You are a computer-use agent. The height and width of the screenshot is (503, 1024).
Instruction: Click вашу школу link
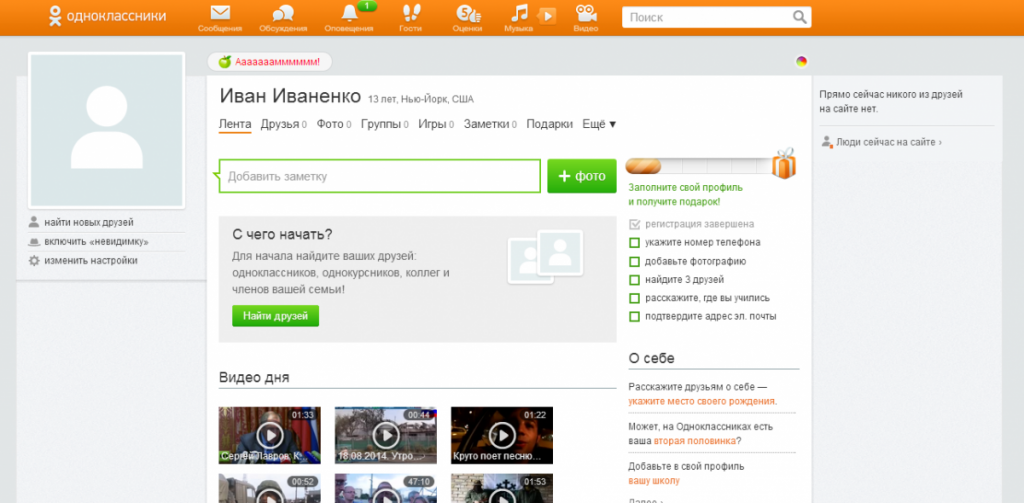point(654,481)
